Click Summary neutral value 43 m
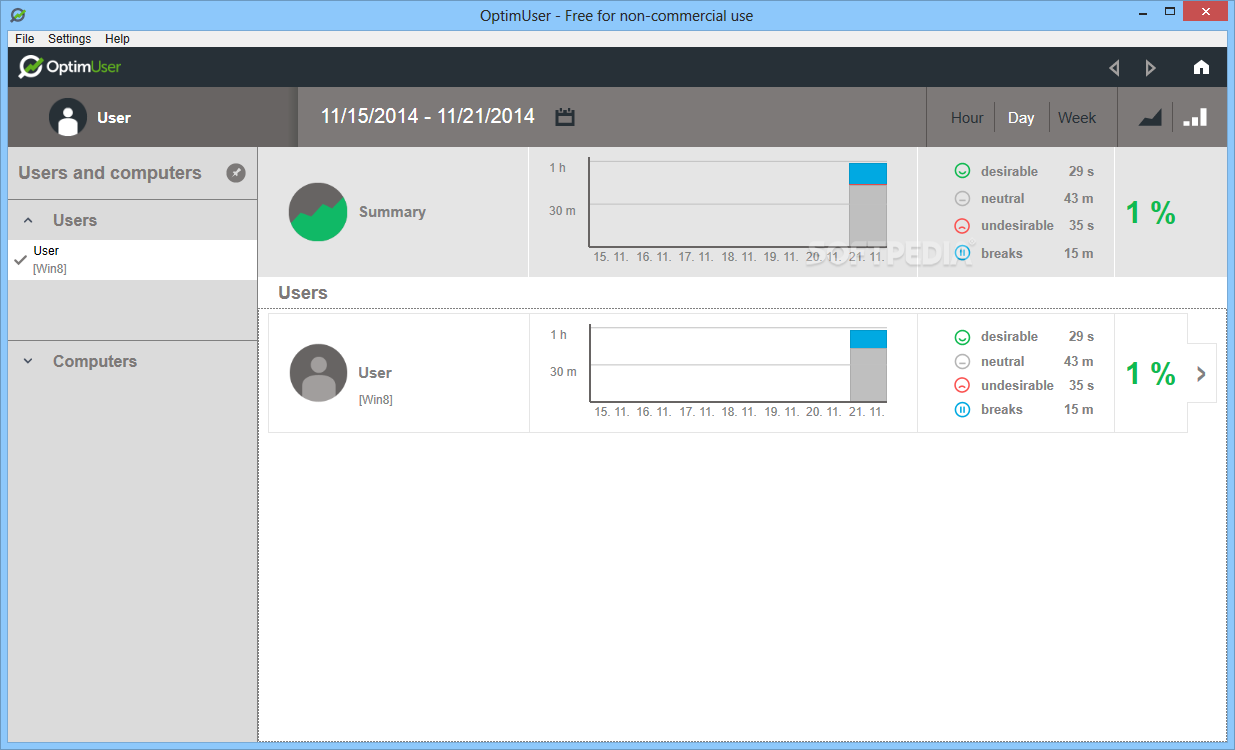The height and width of the screenshot is (750, 1235). coord(1079,198)
